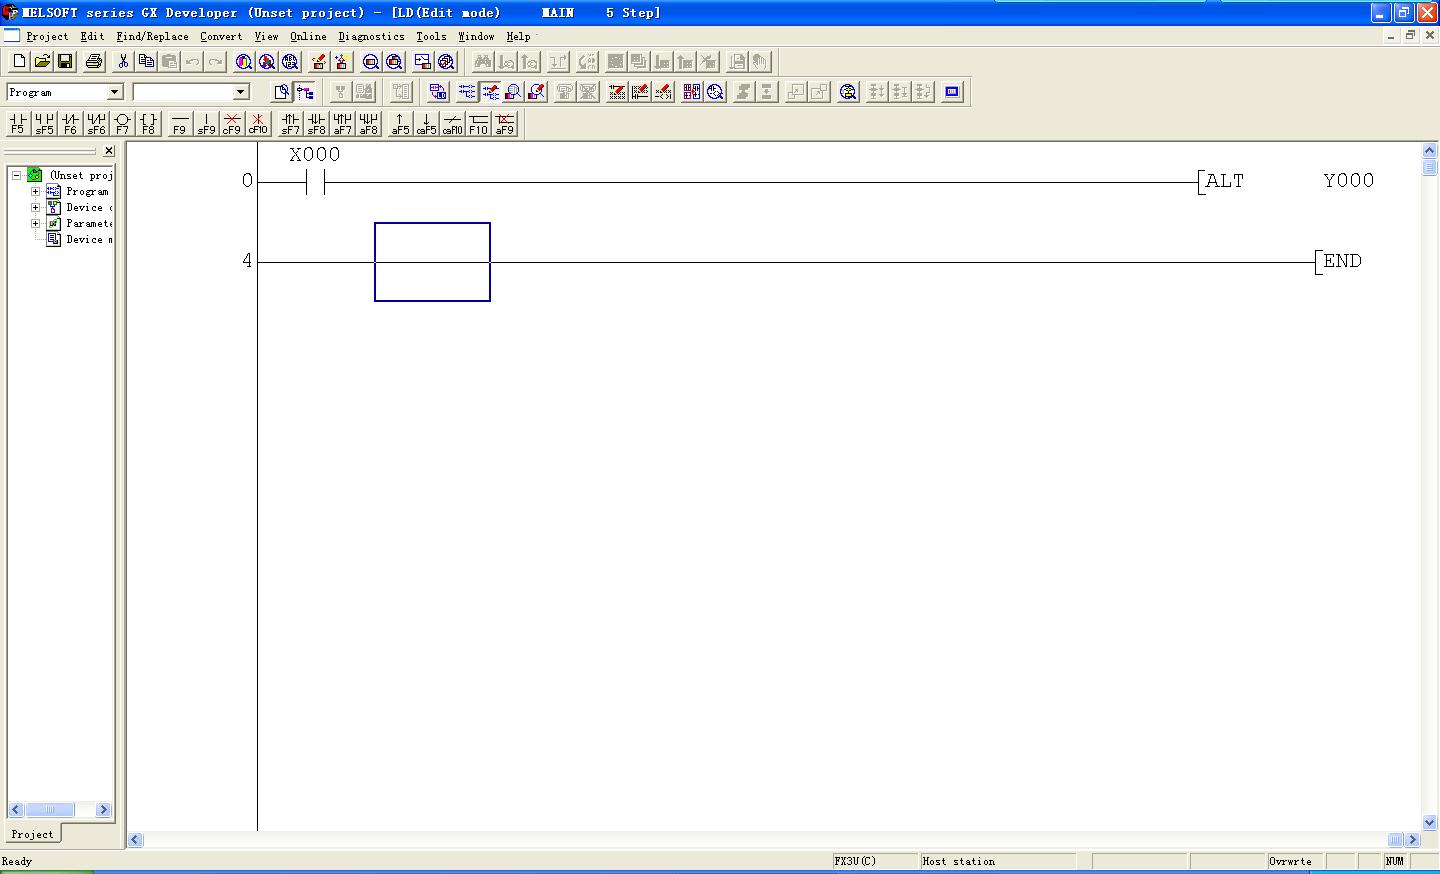Expand the Program tree node
Image resolution: width=1440 pixels, height=874 pixels.
click(36, 191)
